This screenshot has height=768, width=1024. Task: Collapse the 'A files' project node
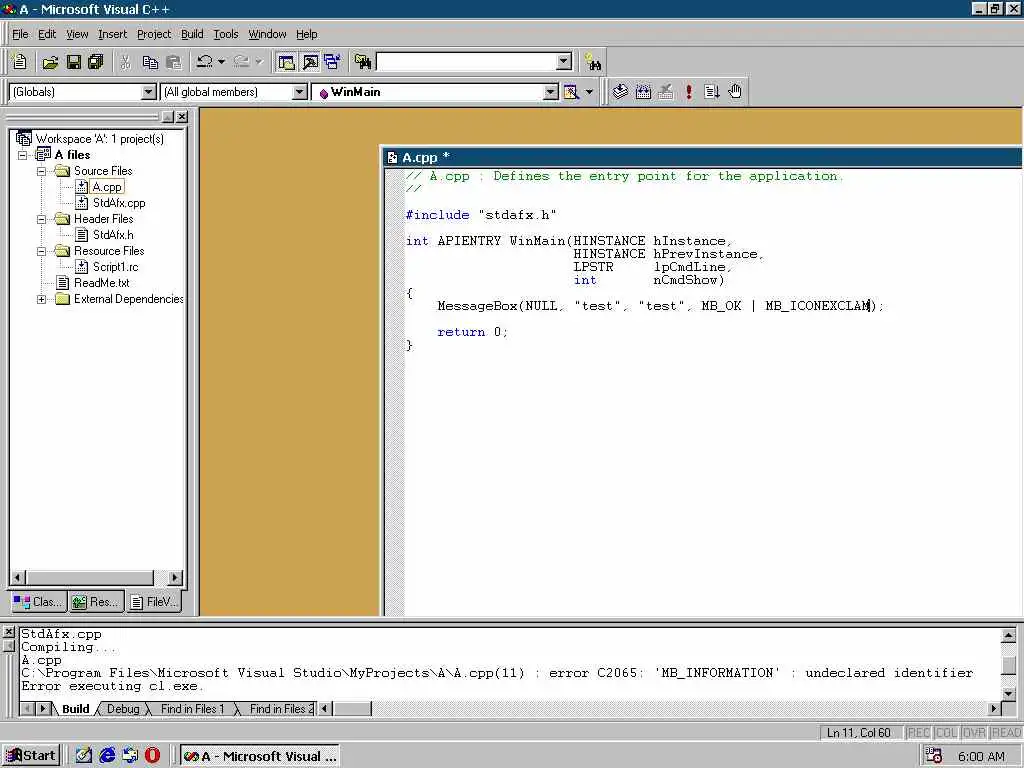[23, 155]
